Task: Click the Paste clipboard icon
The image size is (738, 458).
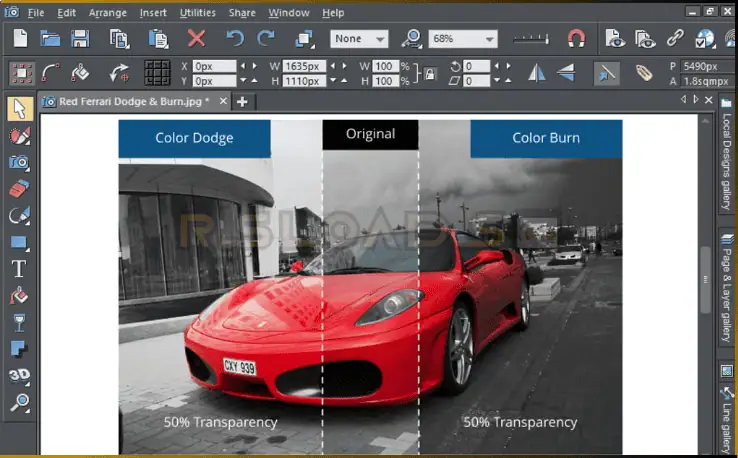Action: coord(158,38)
